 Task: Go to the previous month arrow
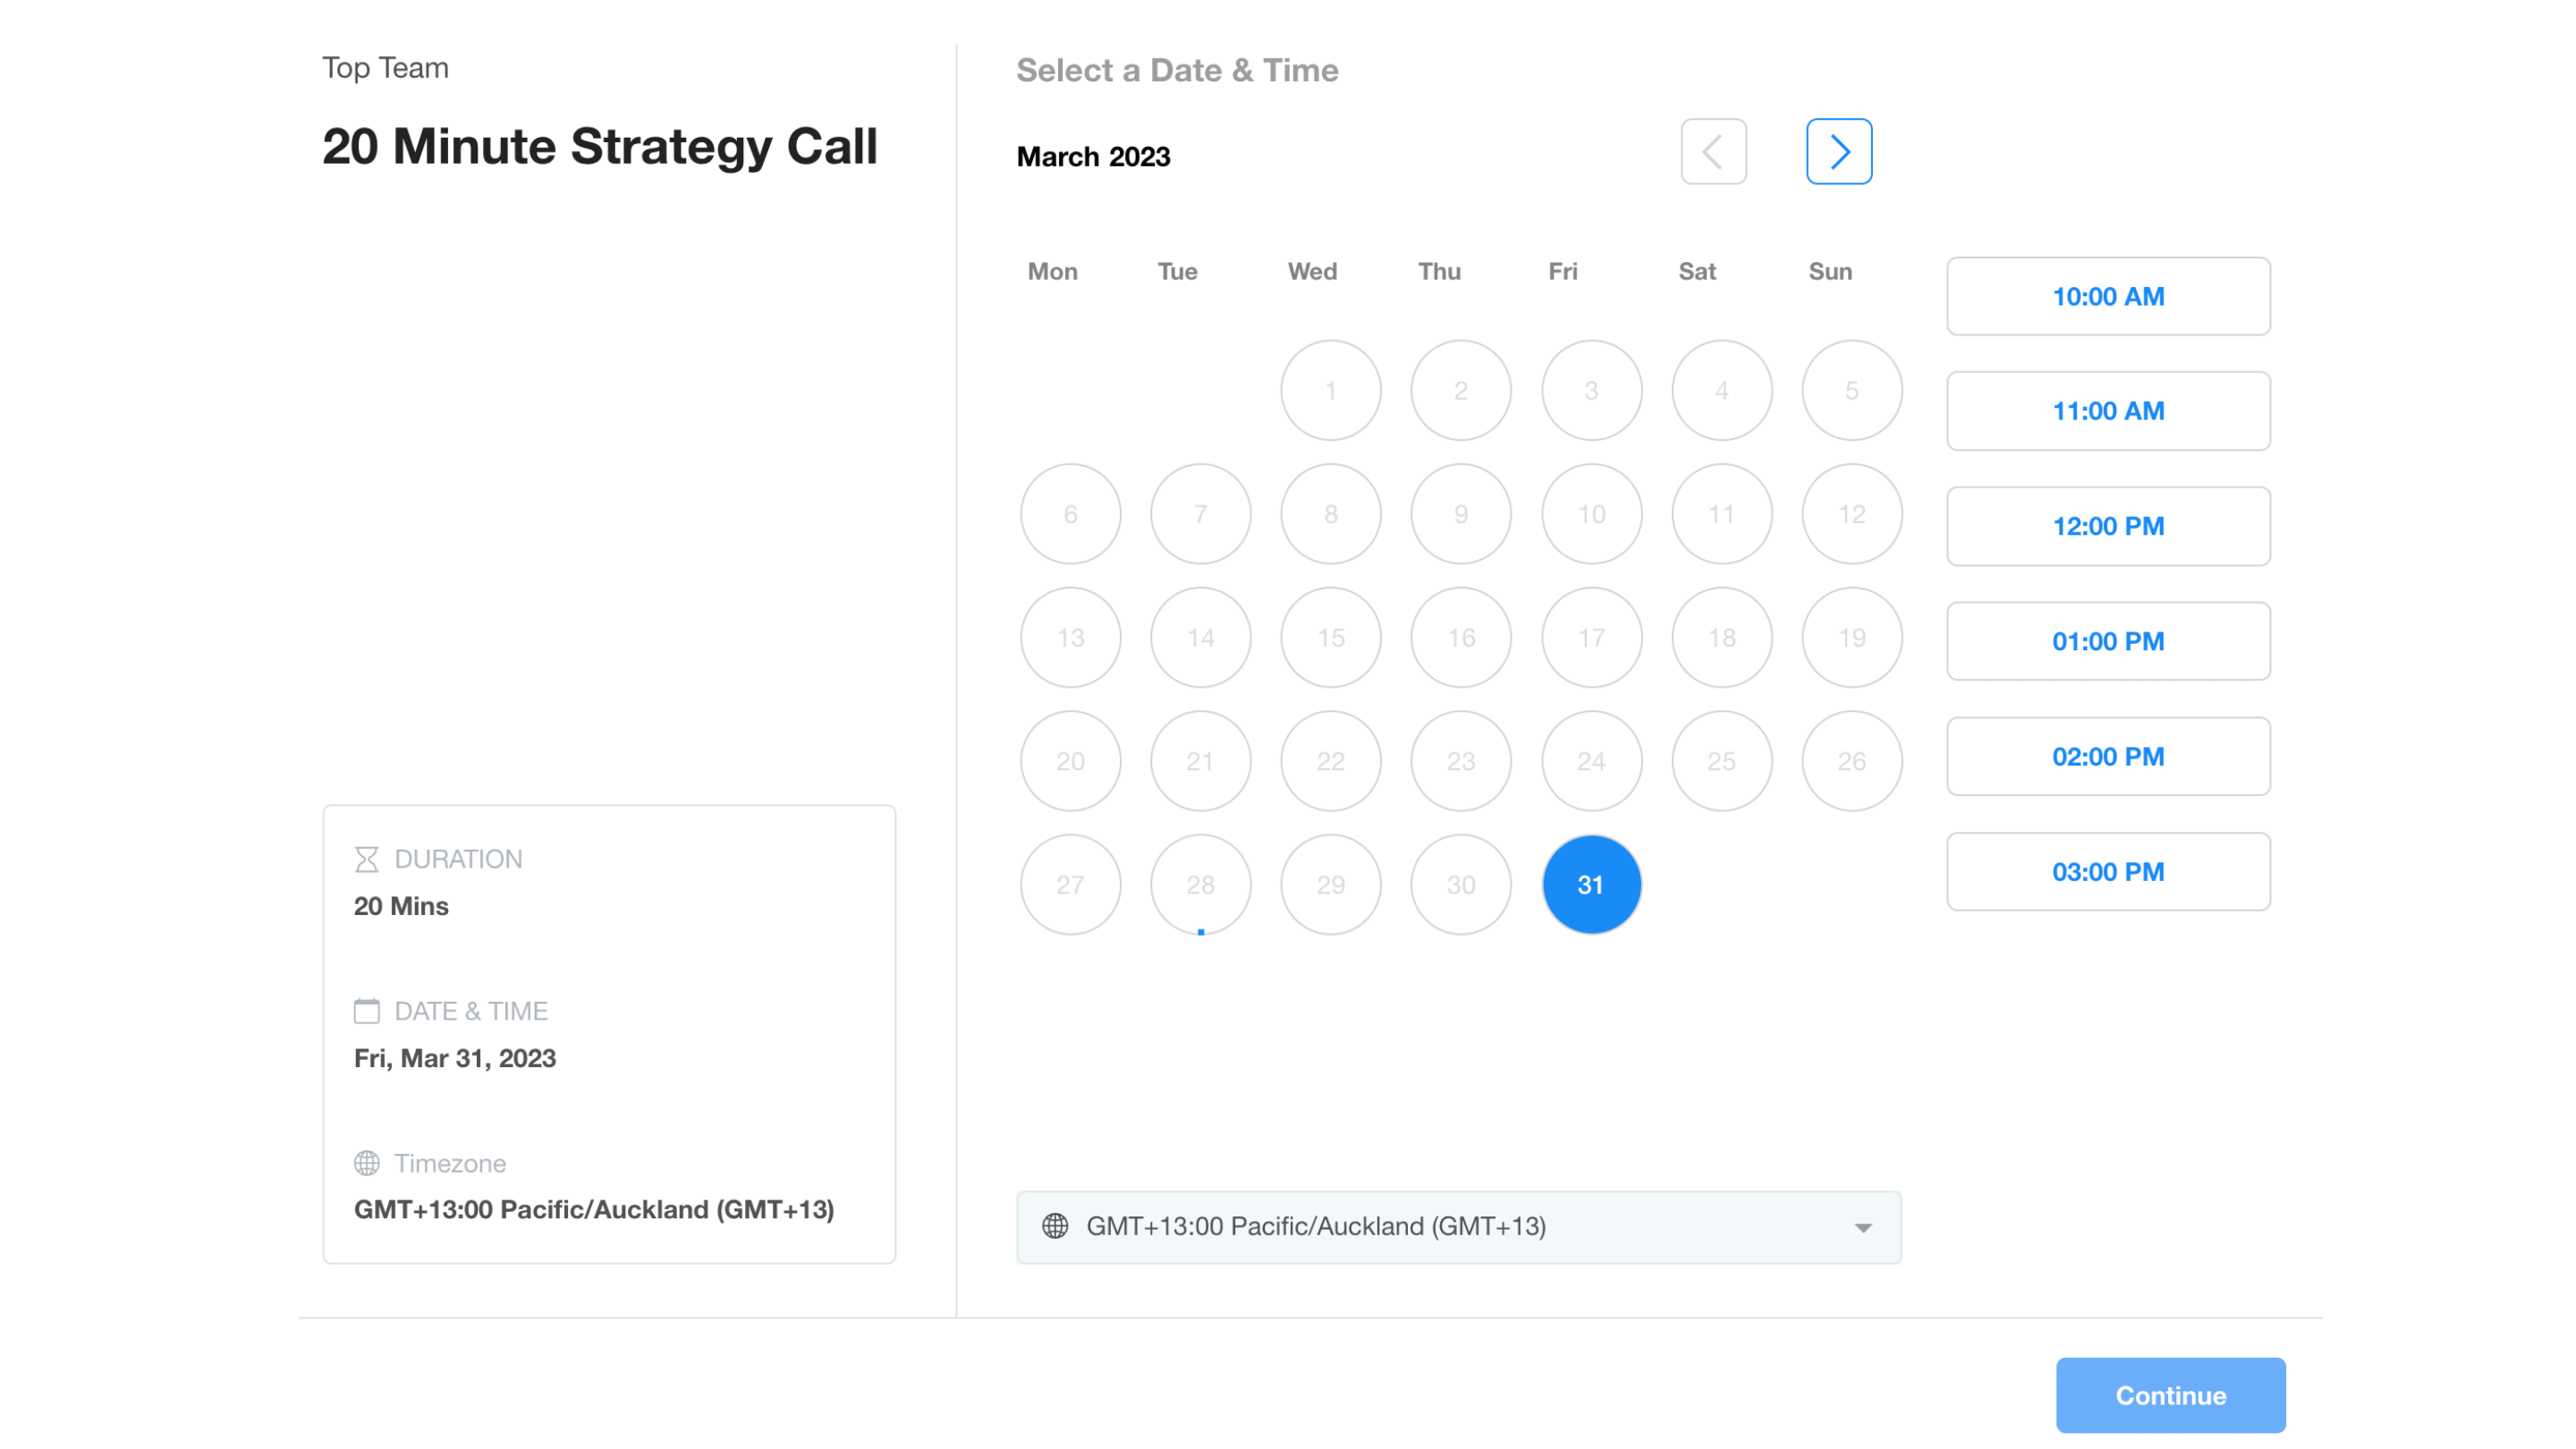(x=1713, y=151)
